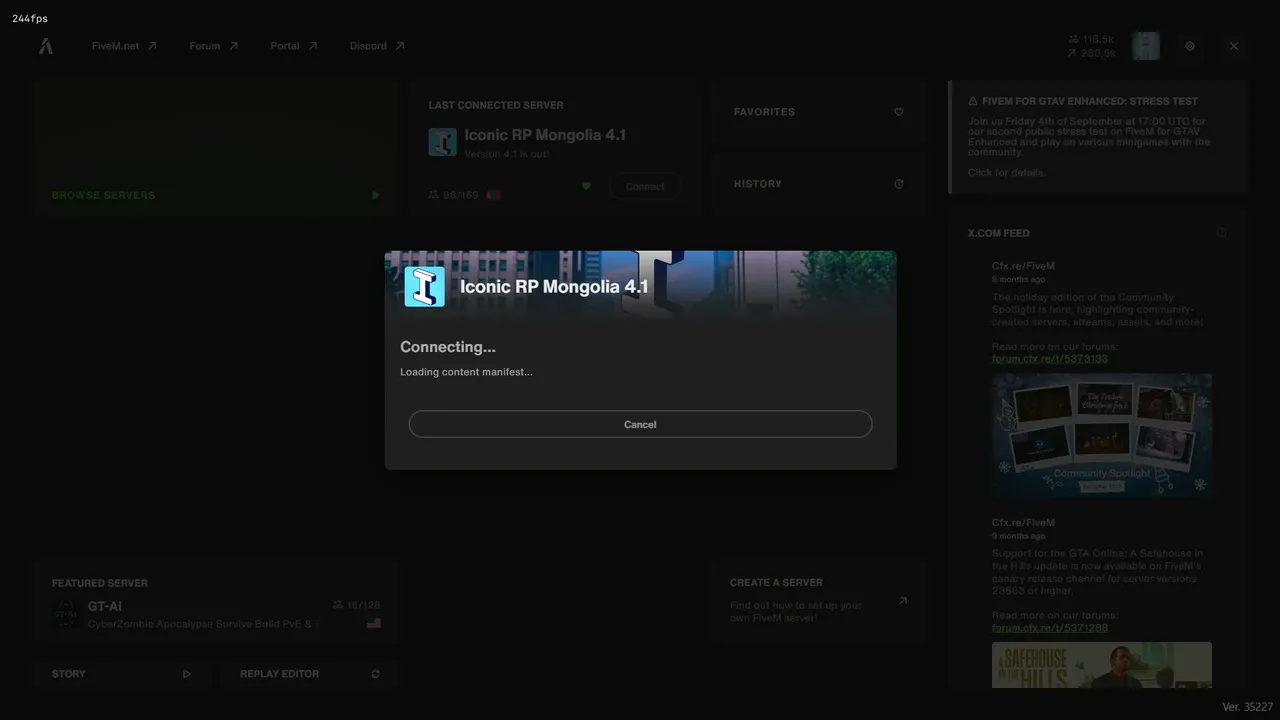Click the GT-AI featured server icon
This screenshot has height=720, width=1280.
click(x=65, y=614)
